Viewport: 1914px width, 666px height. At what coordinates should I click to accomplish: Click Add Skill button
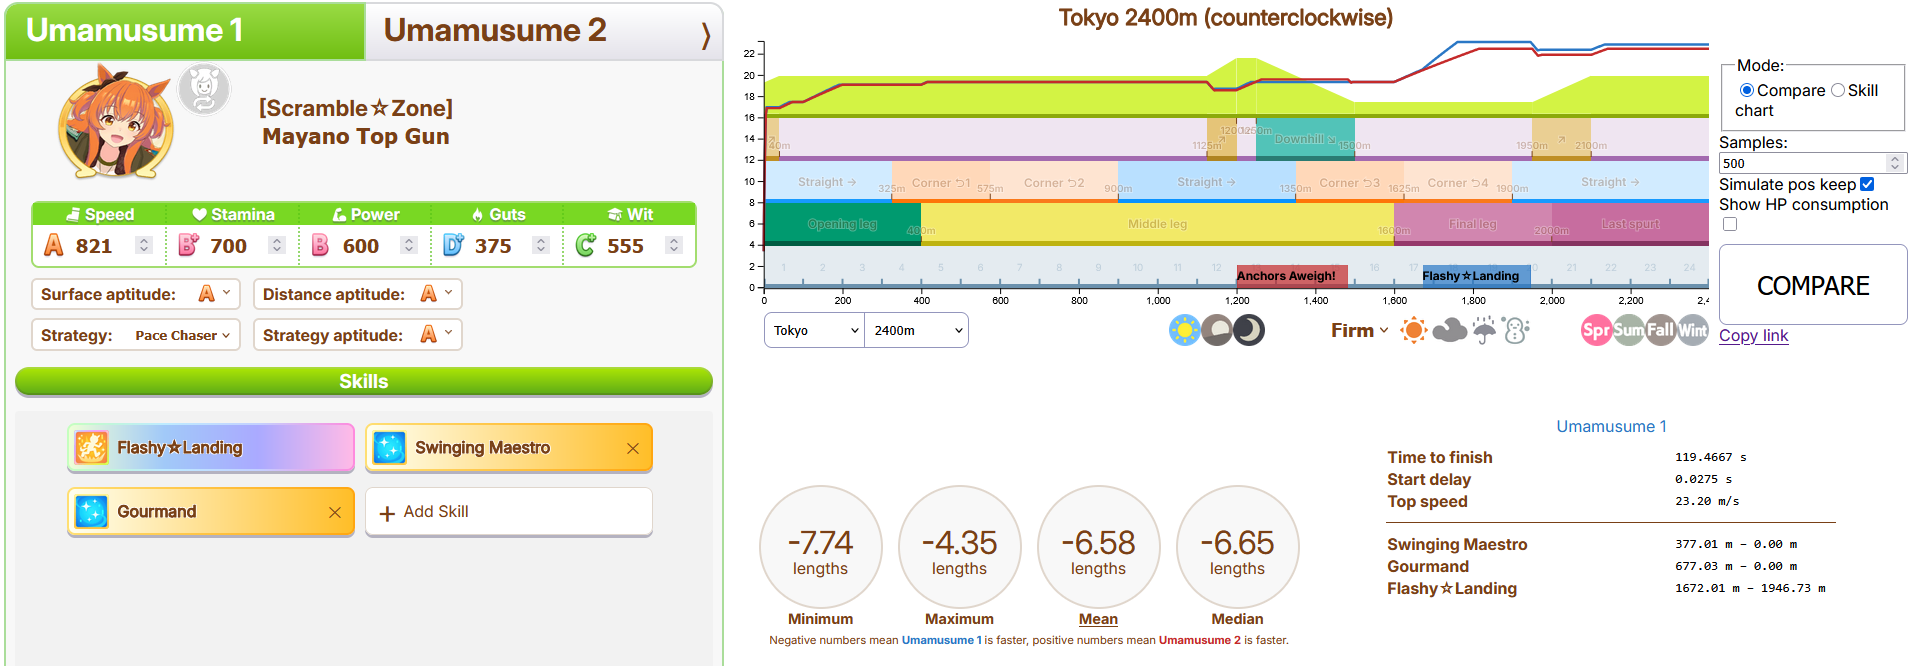click(x=509, y=512)
